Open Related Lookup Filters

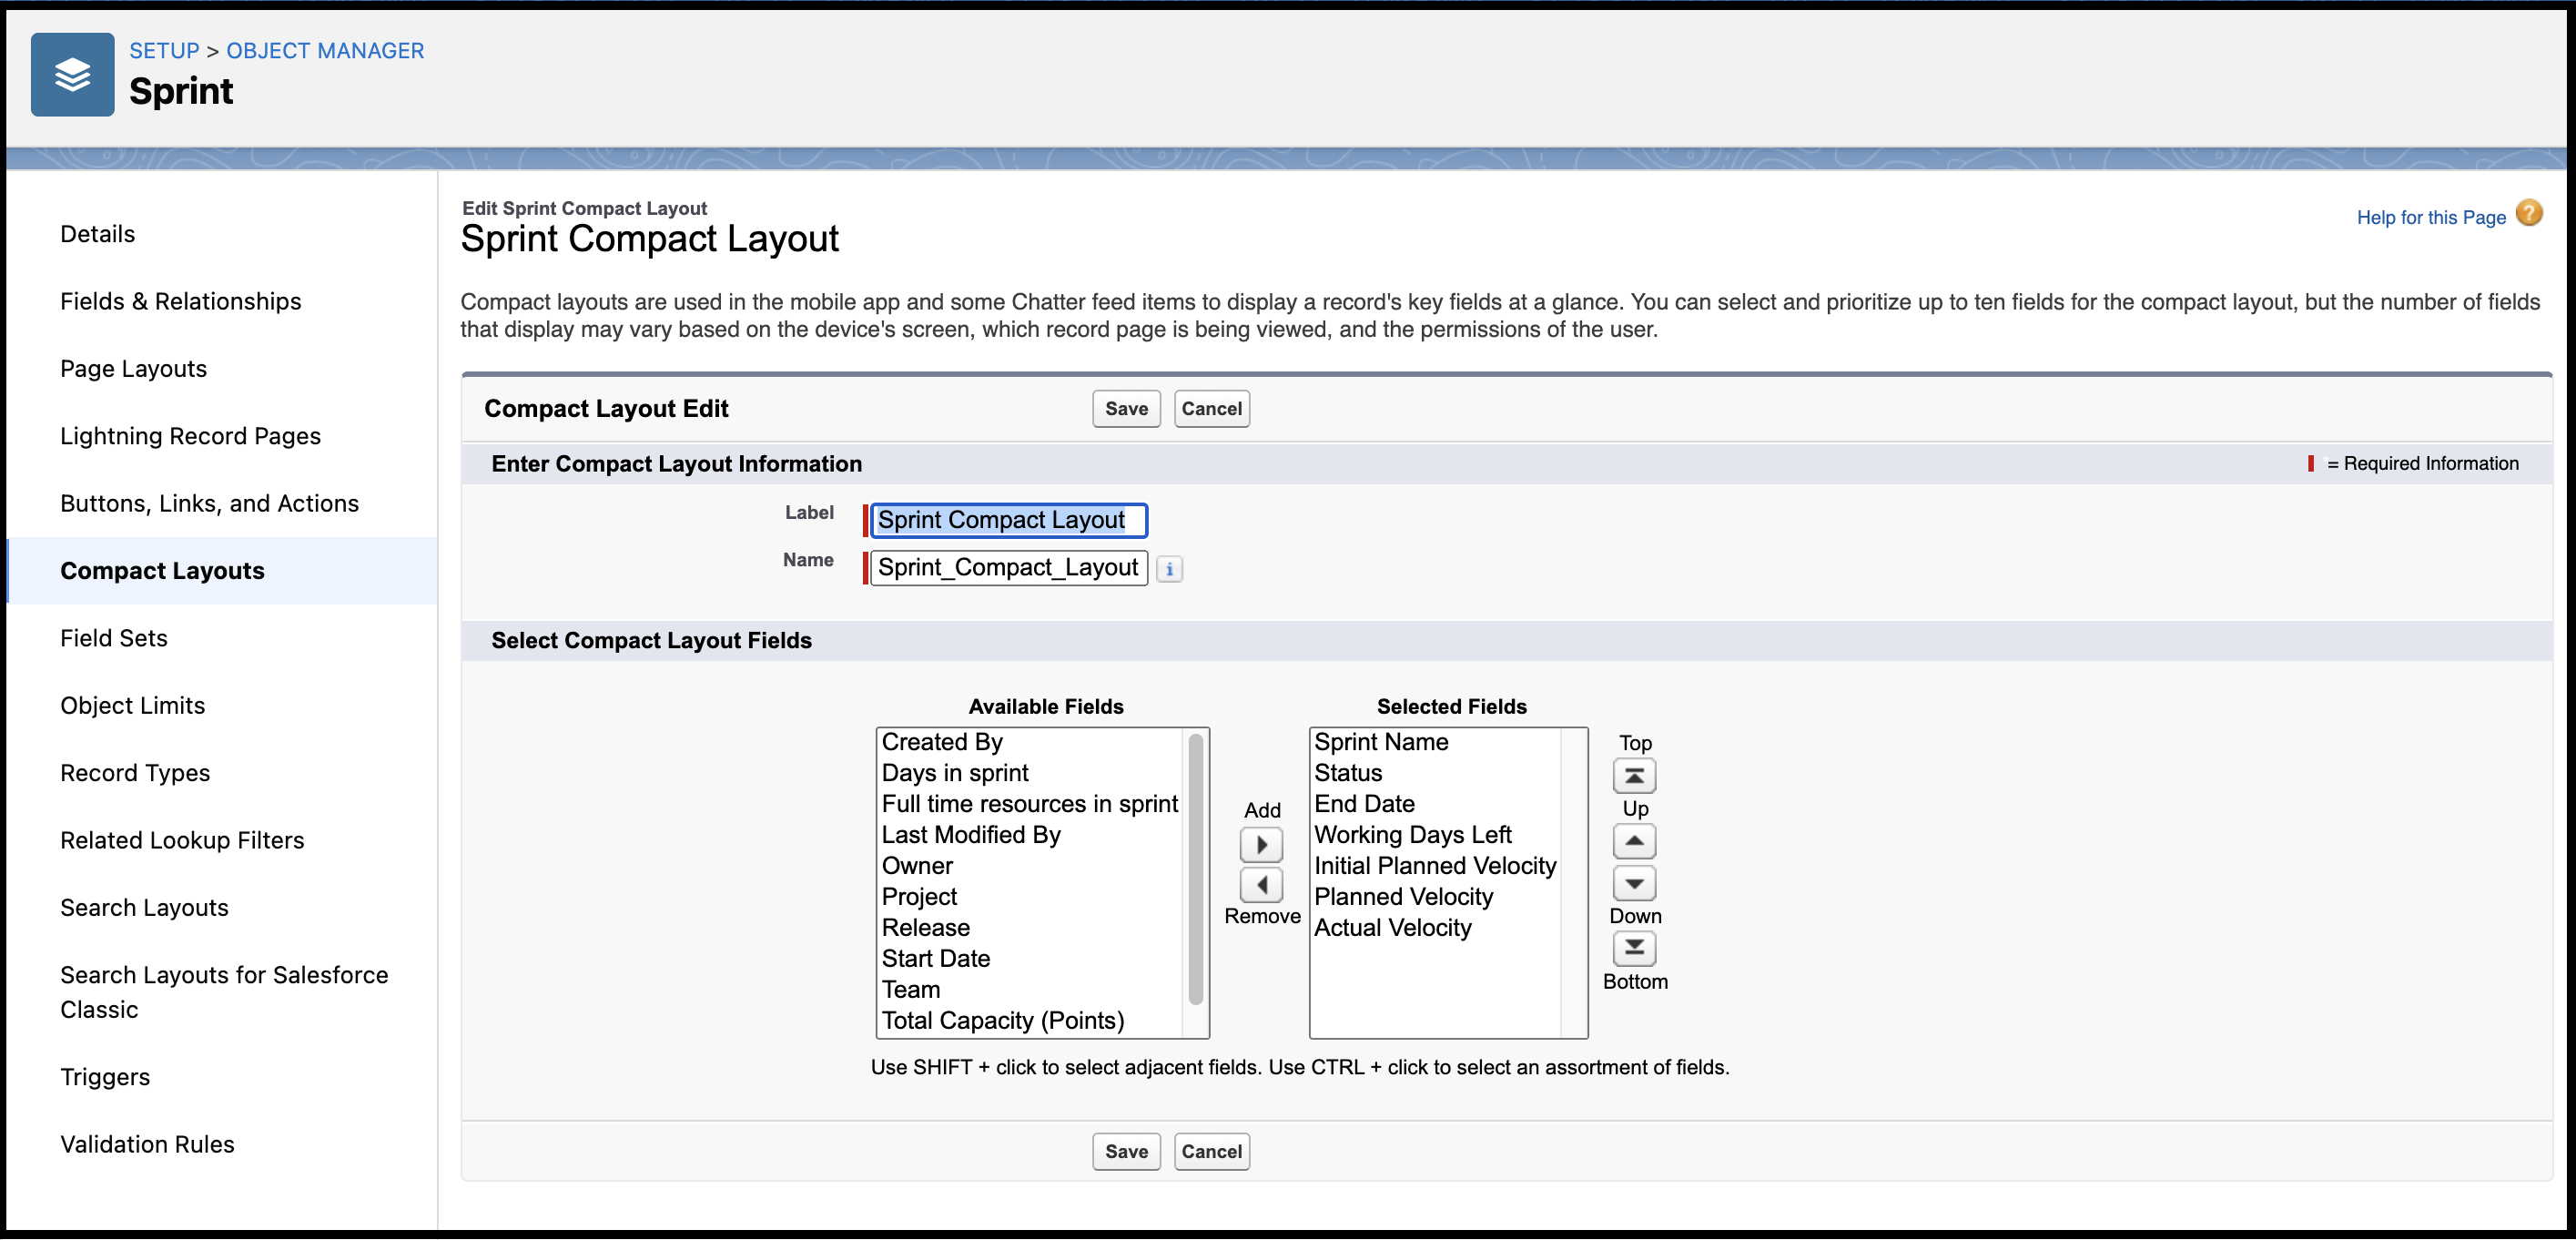tap(182, 840)
